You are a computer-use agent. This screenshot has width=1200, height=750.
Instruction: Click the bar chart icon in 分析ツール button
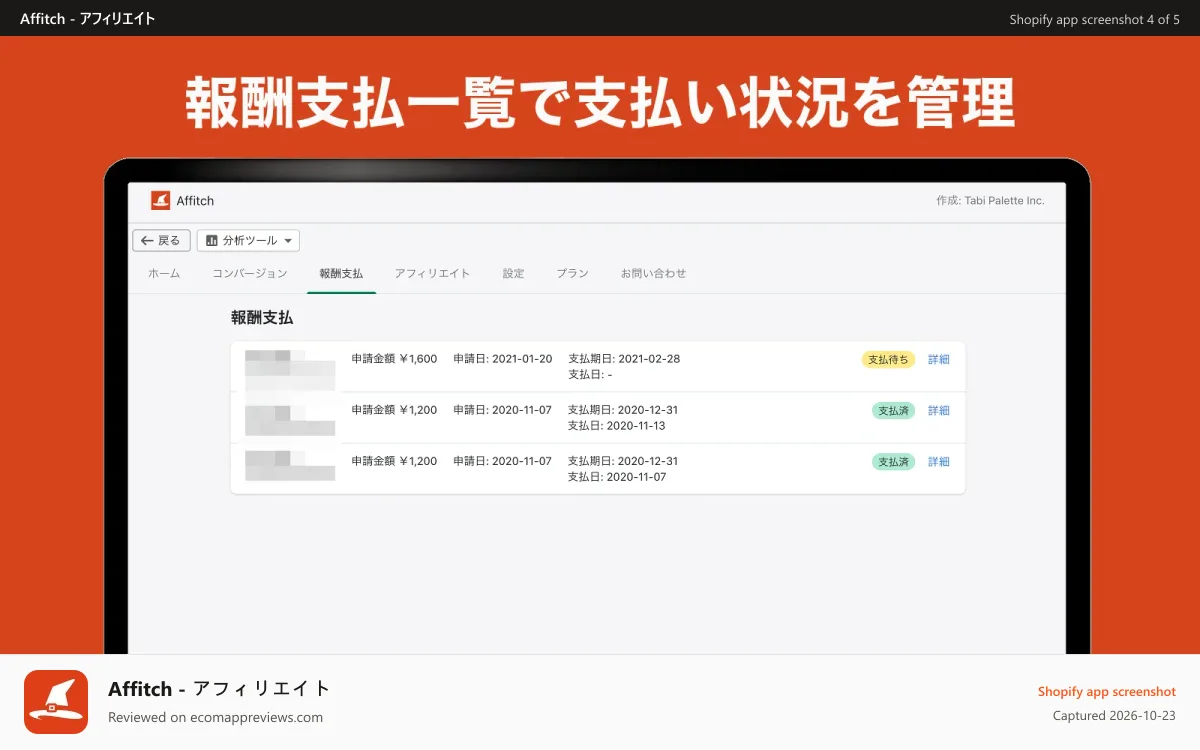(211, 241)
